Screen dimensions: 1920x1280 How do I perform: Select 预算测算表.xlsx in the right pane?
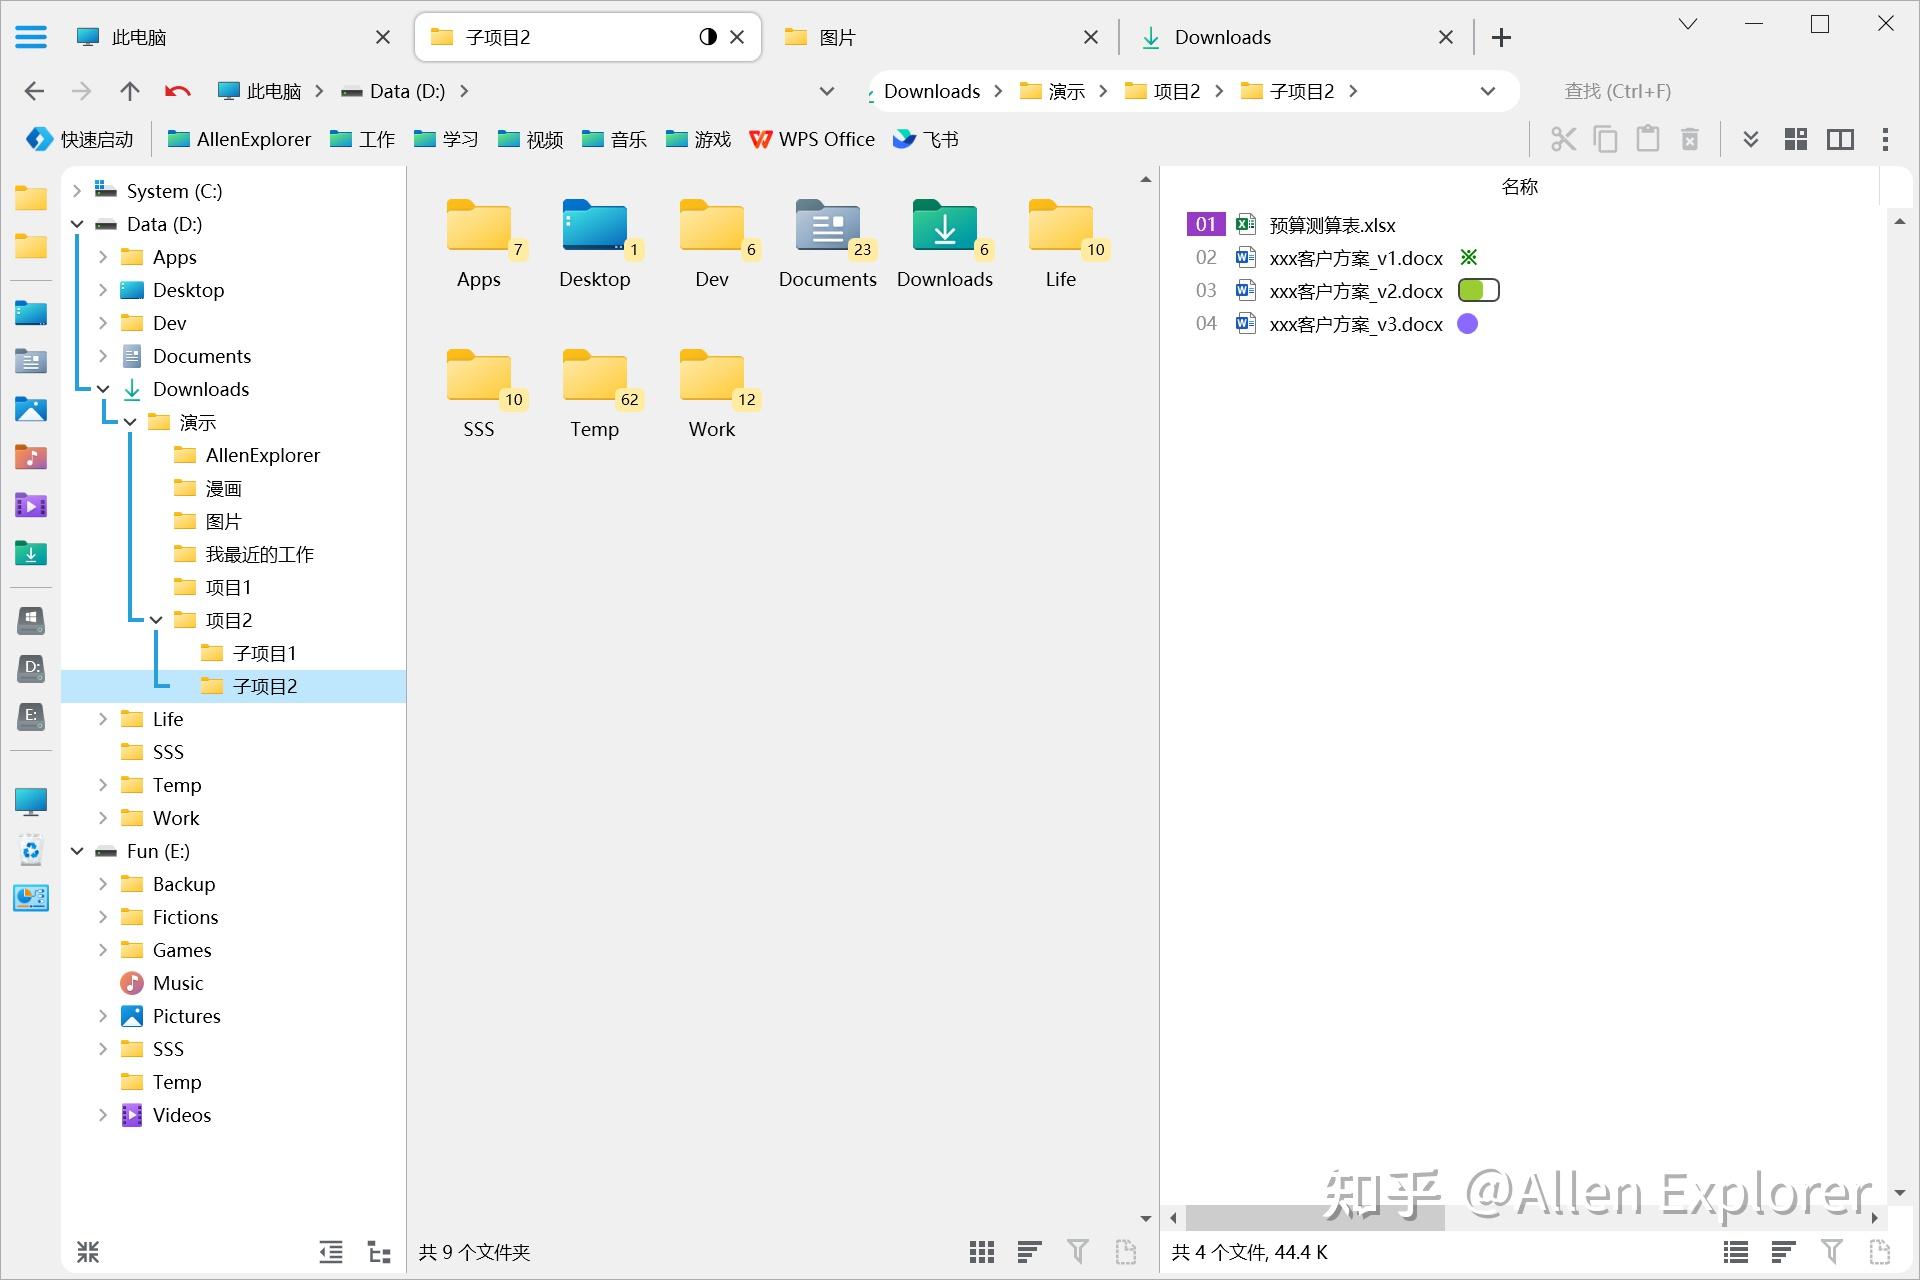click(1330, 224)
